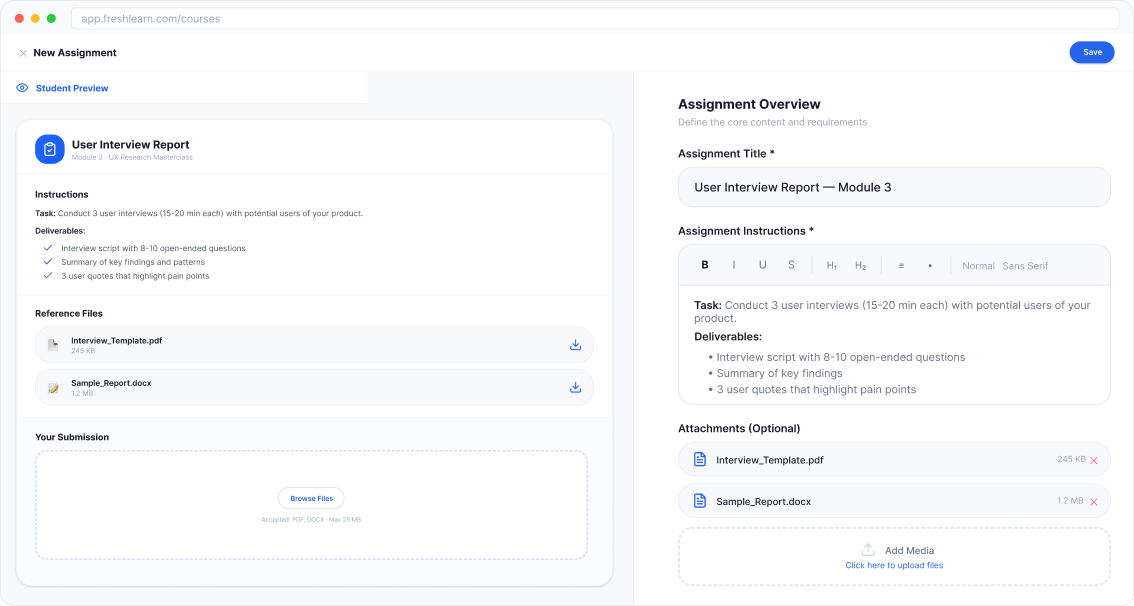Focus the Assignment Title input field
Screen dimensions: 1134x606
(894, 187)
